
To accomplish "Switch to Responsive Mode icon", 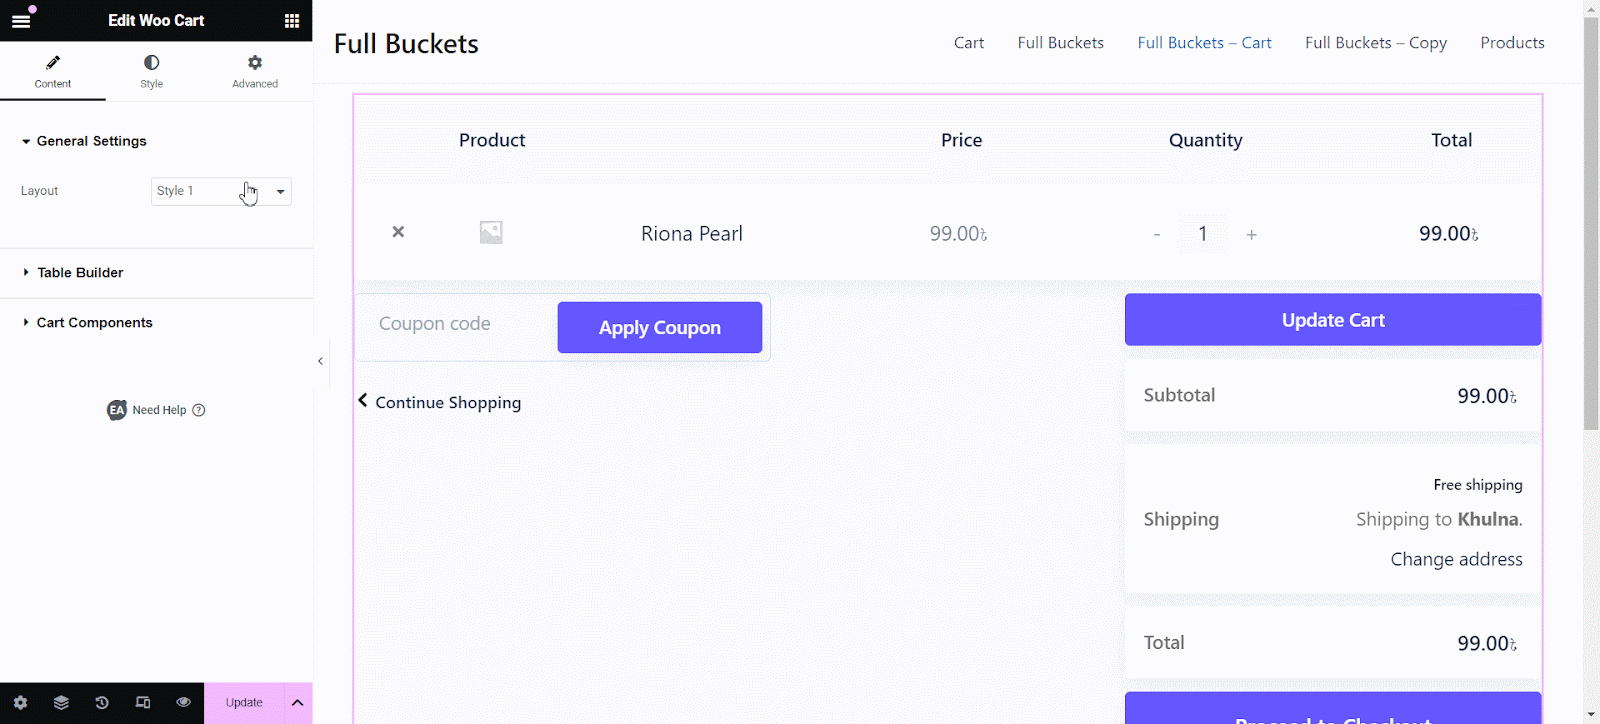I will [142, 702].
